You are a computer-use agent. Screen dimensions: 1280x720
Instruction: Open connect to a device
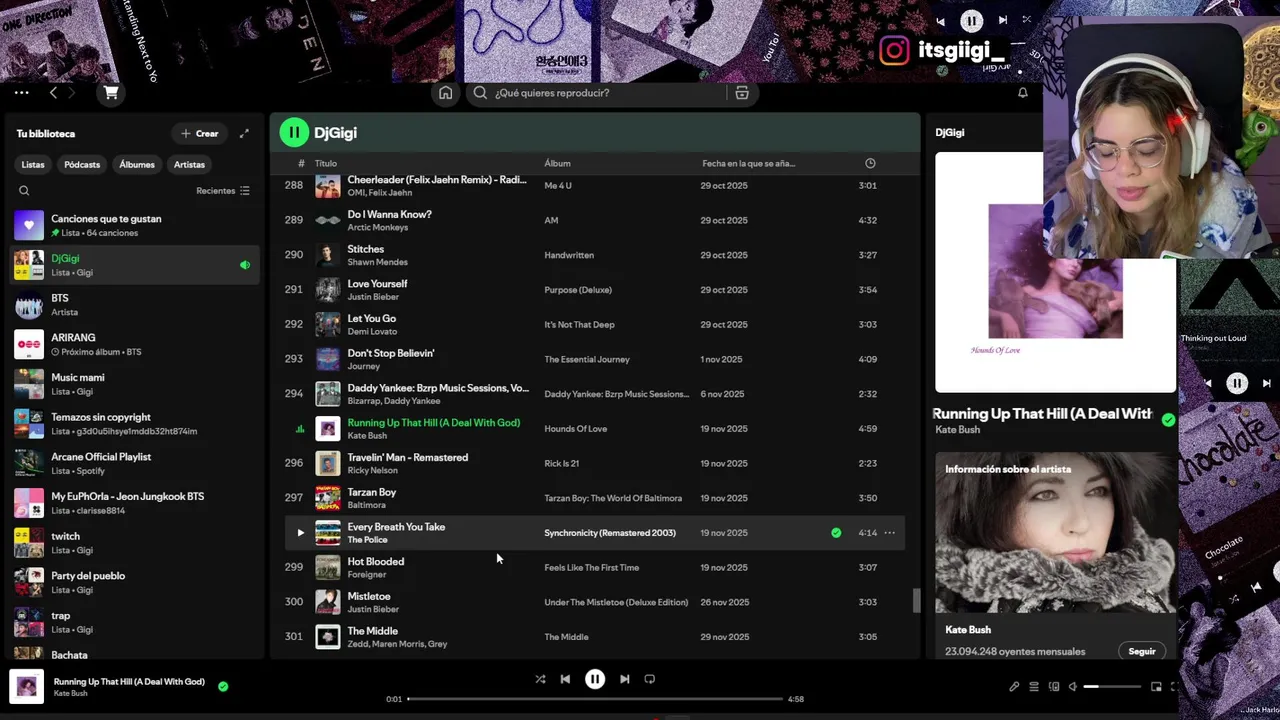click(1054, 687)
